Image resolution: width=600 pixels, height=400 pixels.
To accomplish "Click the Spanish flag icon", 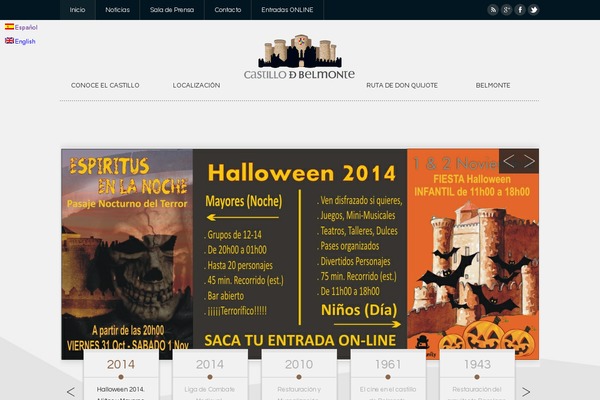I will tap(9, 26).
